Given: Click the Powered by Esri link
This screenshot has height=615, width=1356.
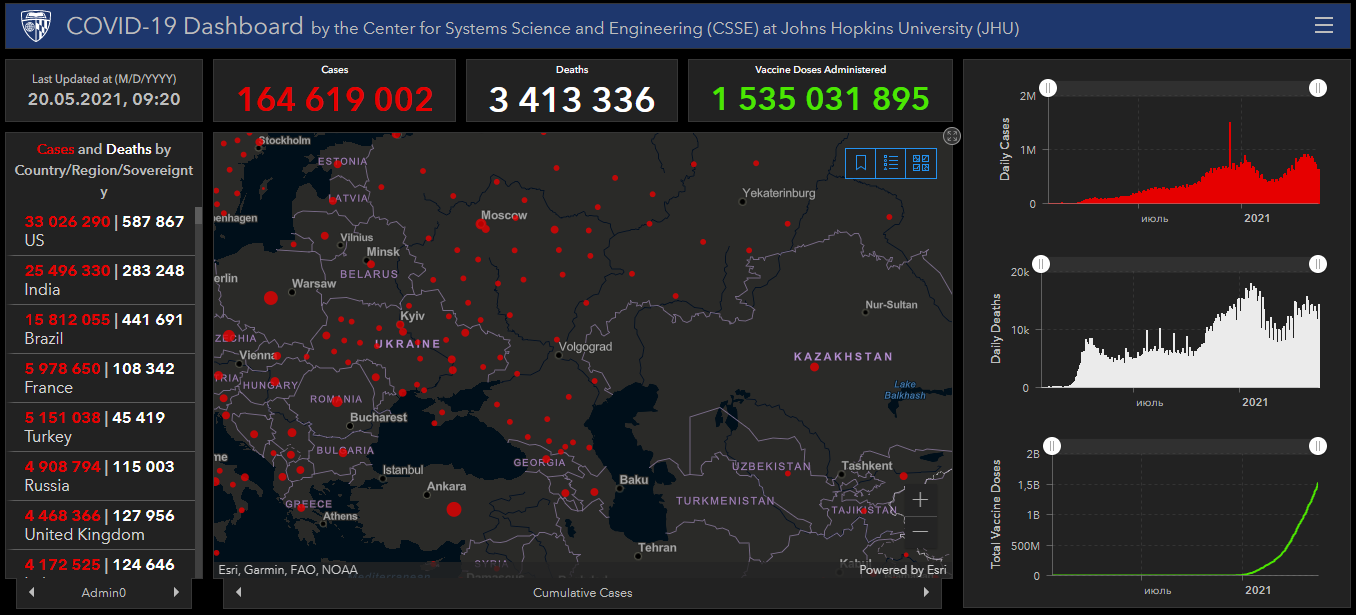Looking at the screenshot, I should [902, 570].
